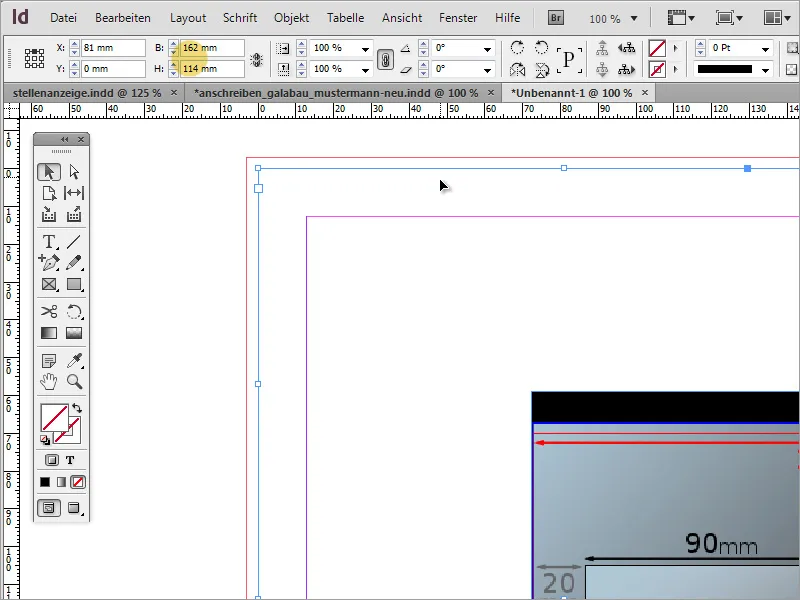Open the rotation angle dropdown
The width and height of the screenshot is (800, 600).
(x=488, y=49)
